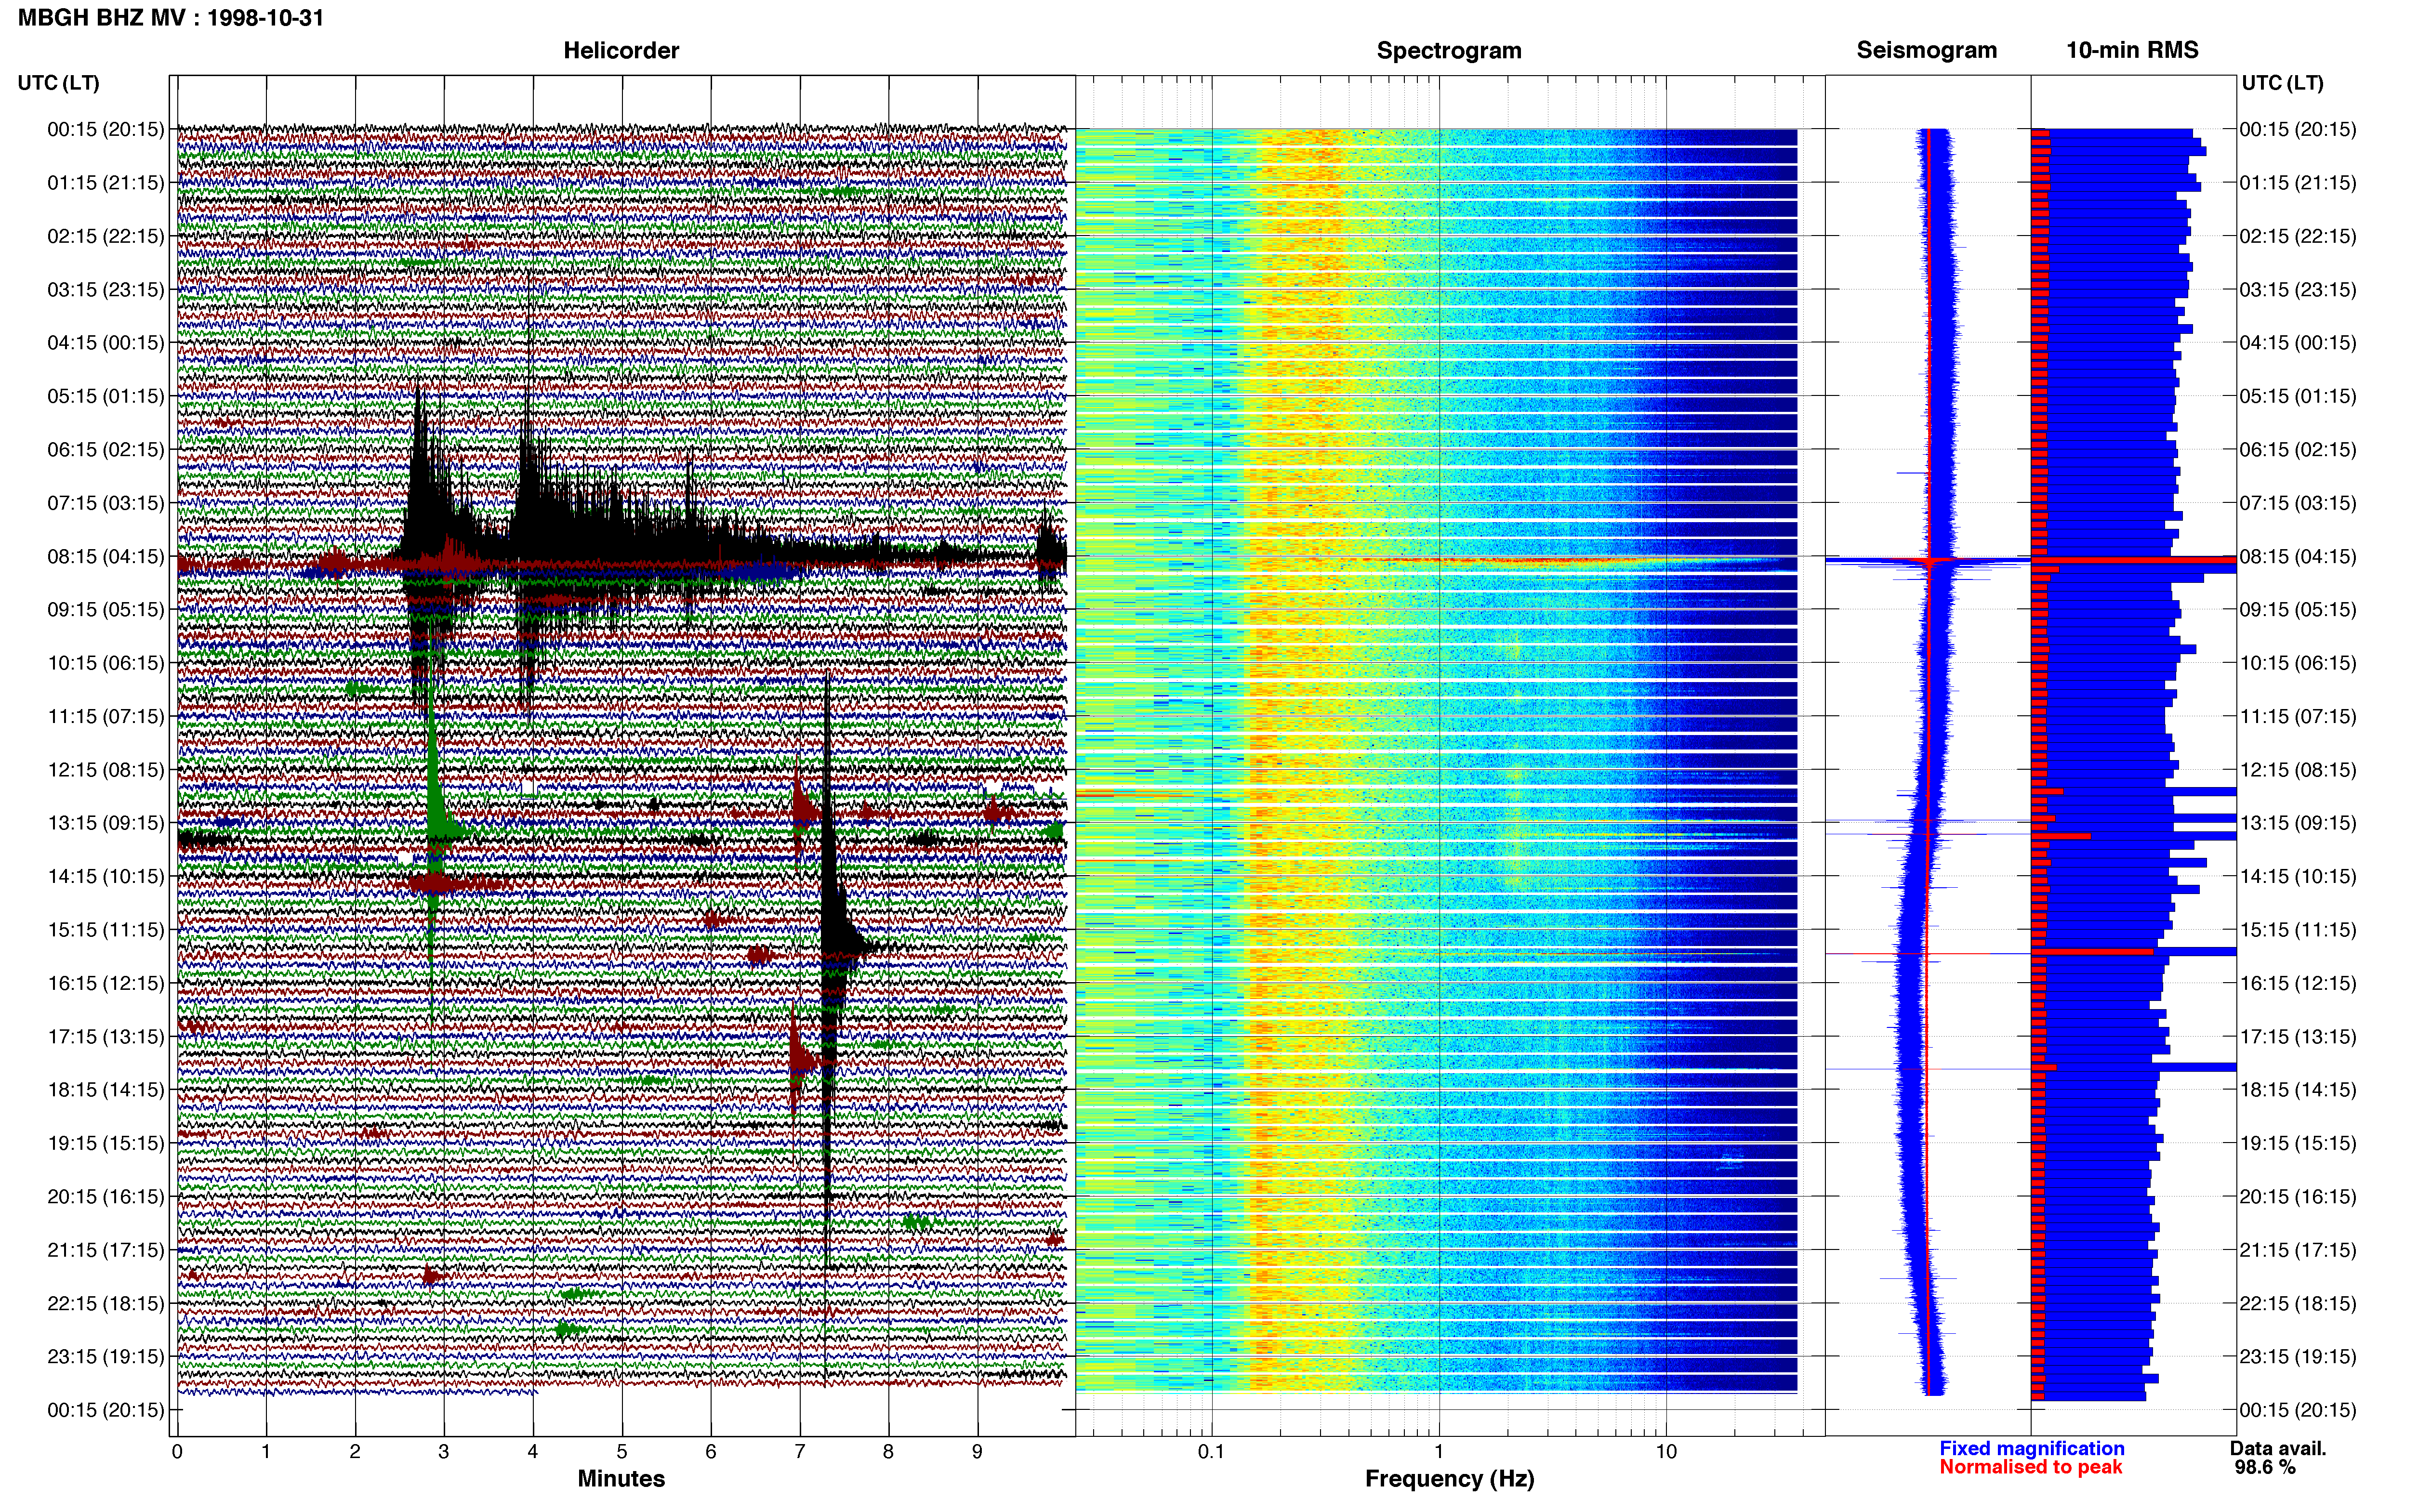Click helicorder time label '05:15 (01:15)'
Viewport: 2418px width, 1512px height.
tap(106, 396)
